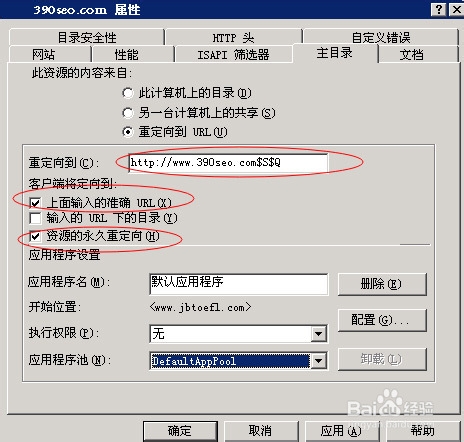464x442 pixels.
Task: Click the 文档 tab
Action: tap(418, 54)
